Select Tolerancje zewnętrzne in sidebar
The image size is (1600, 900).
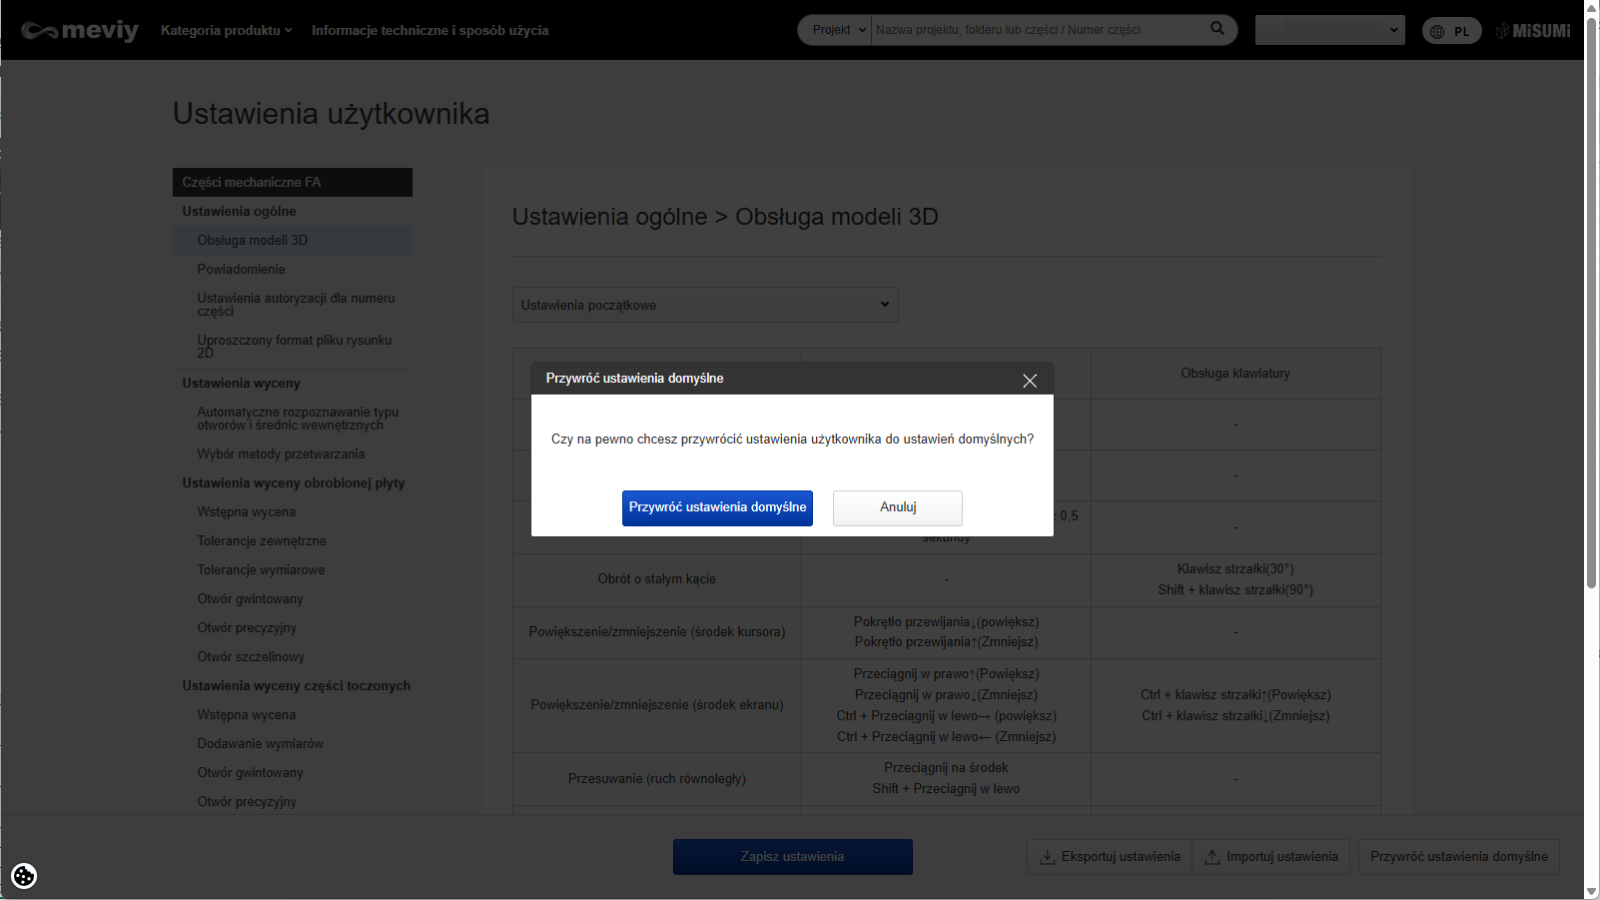point(261,541)
